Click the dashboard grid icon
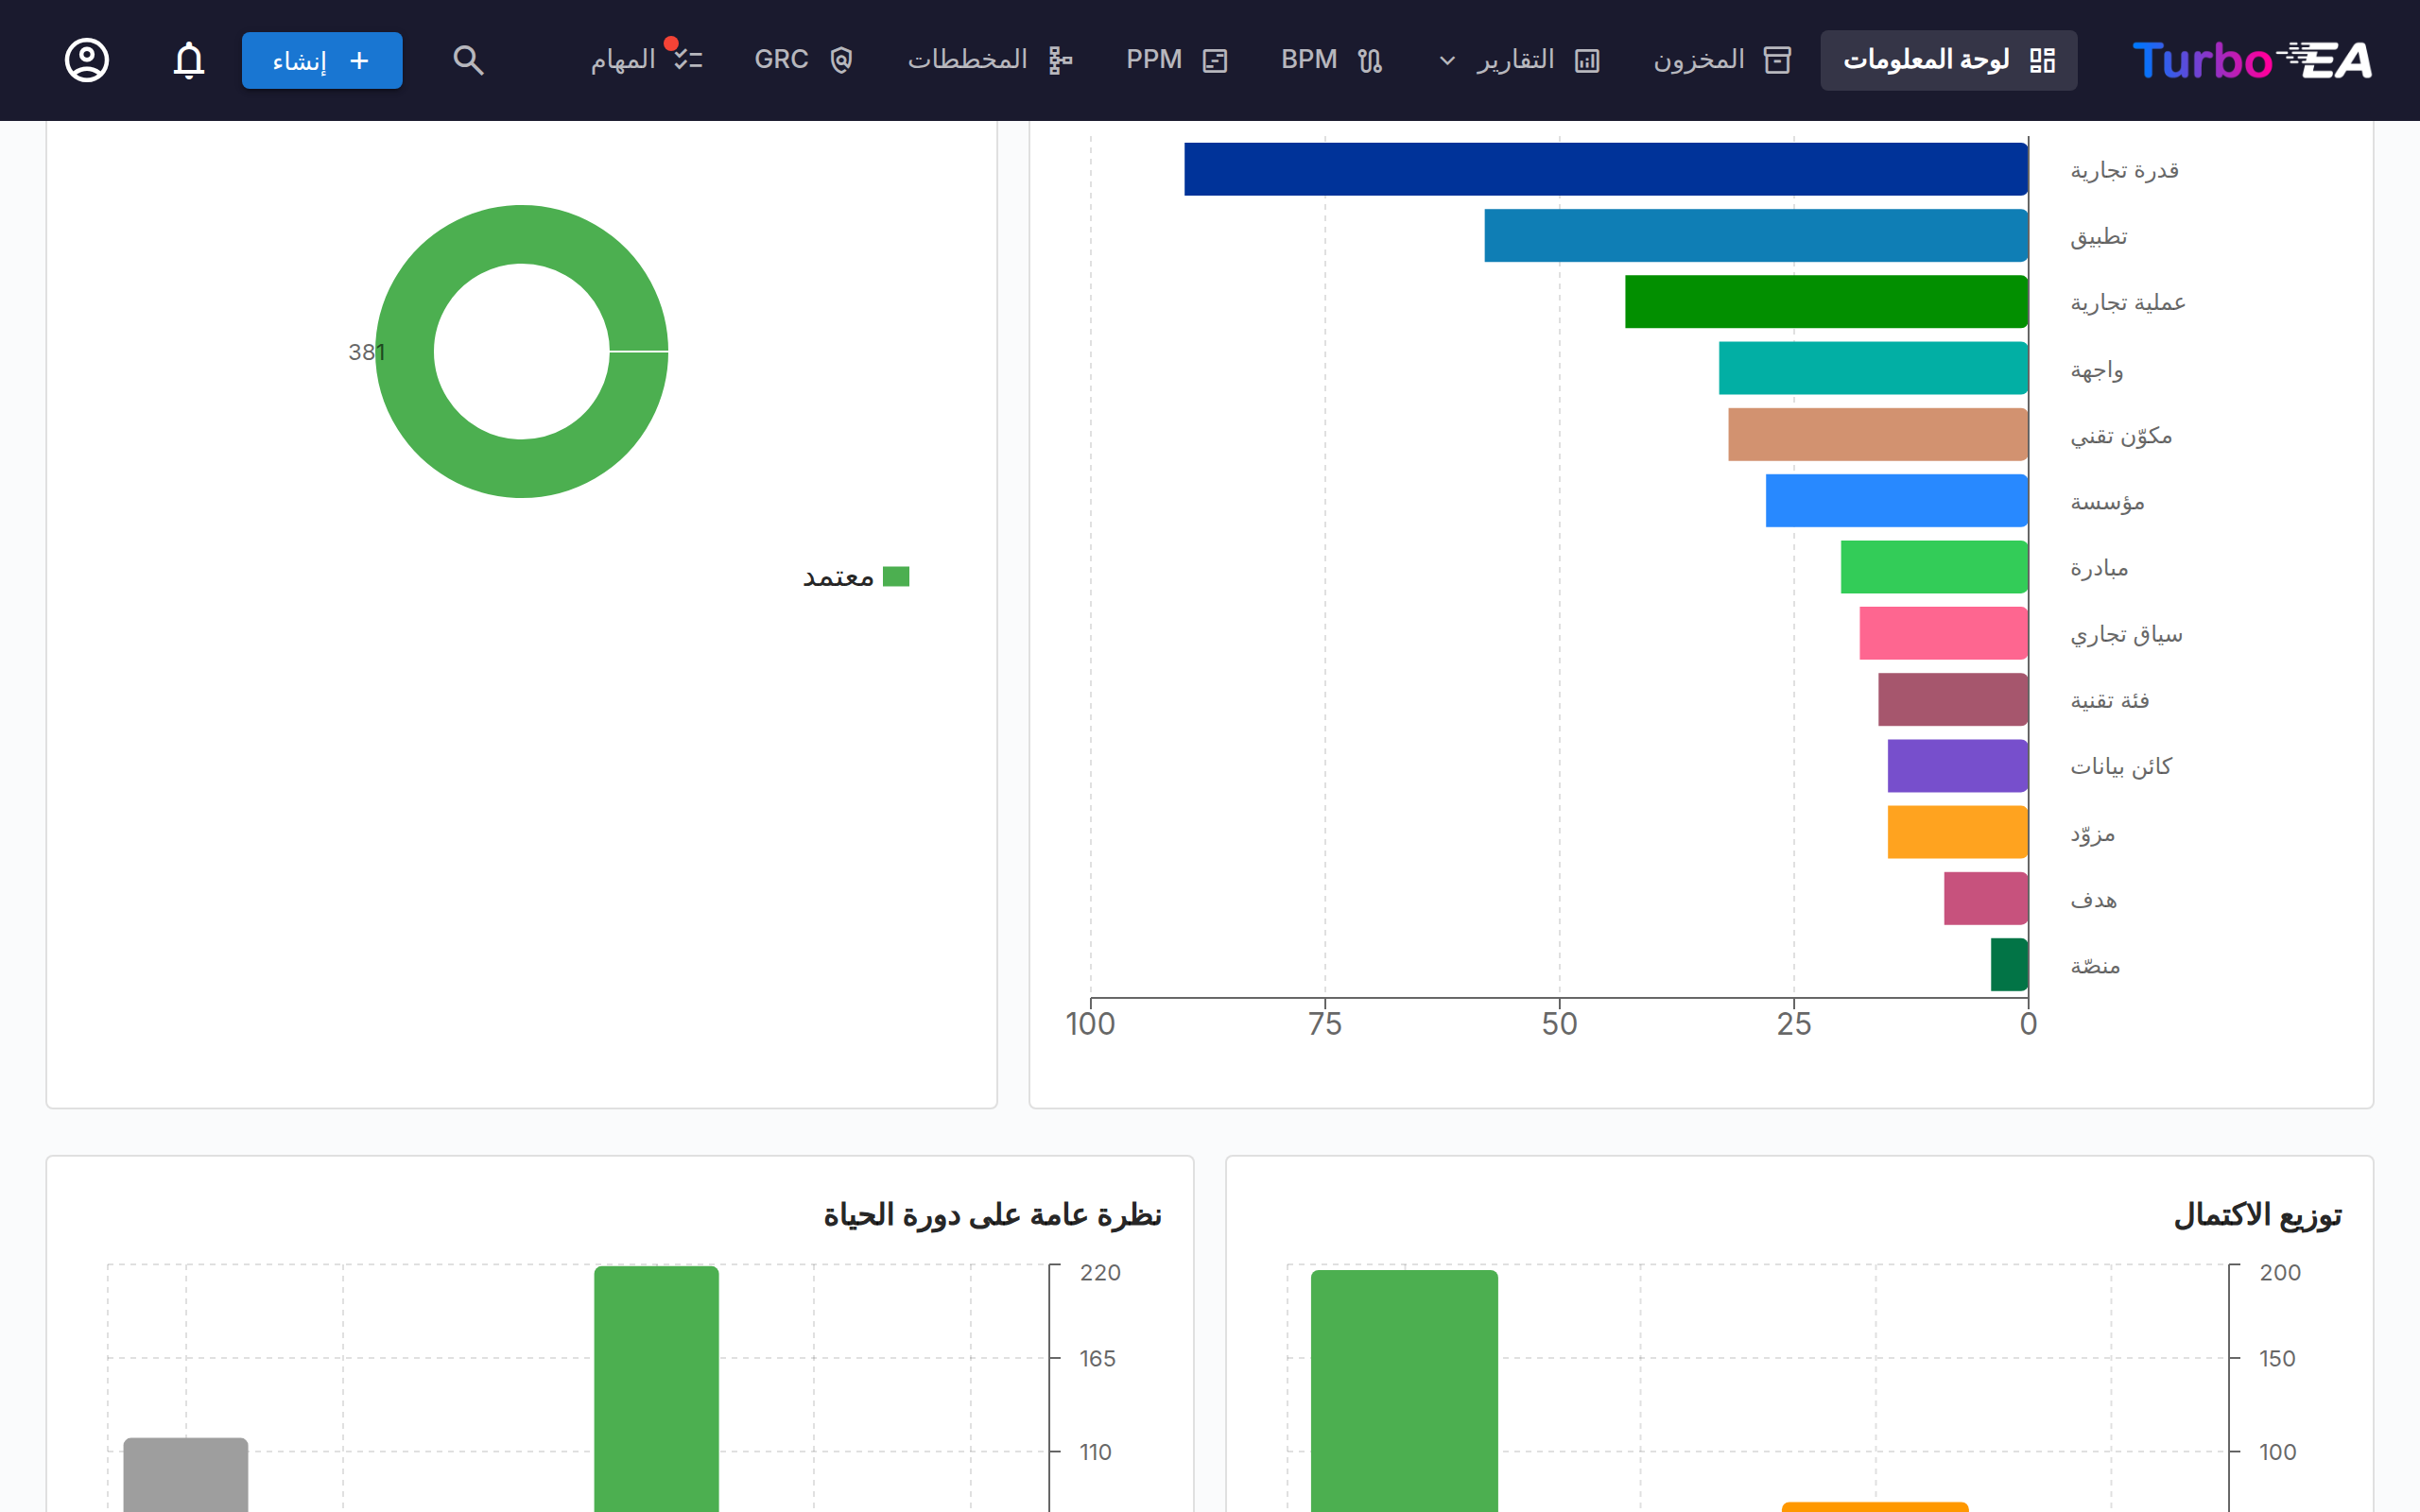The image size is (2420, 1512). pos(2042,60)
